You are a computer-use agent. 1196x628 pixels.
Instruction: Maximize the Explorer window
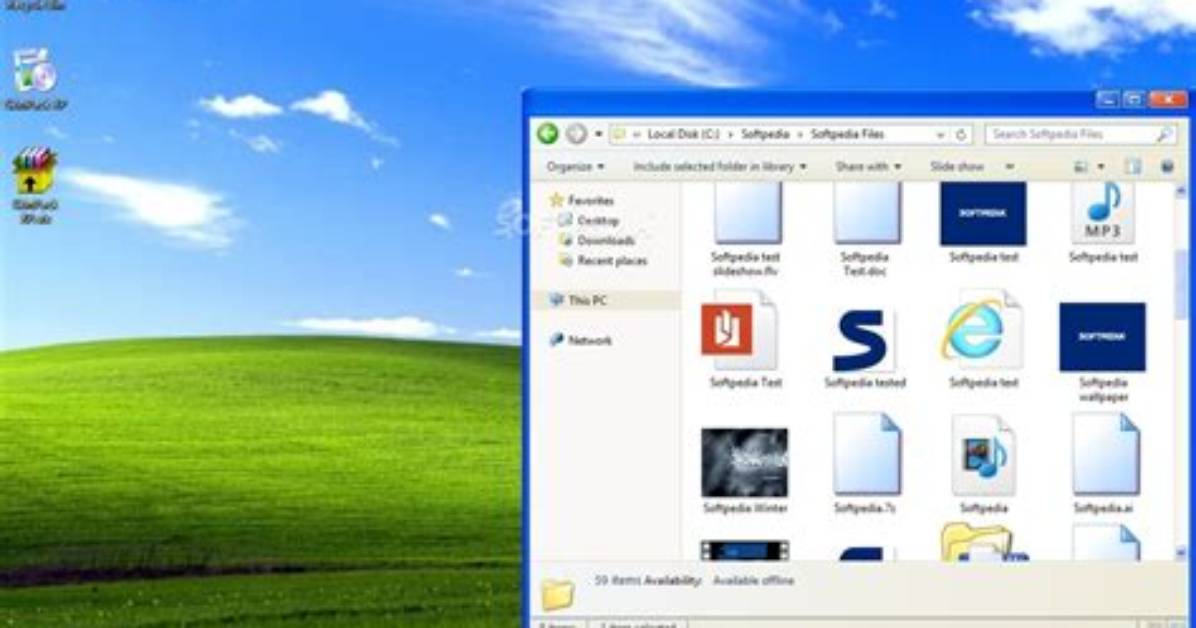[1134, 99]
